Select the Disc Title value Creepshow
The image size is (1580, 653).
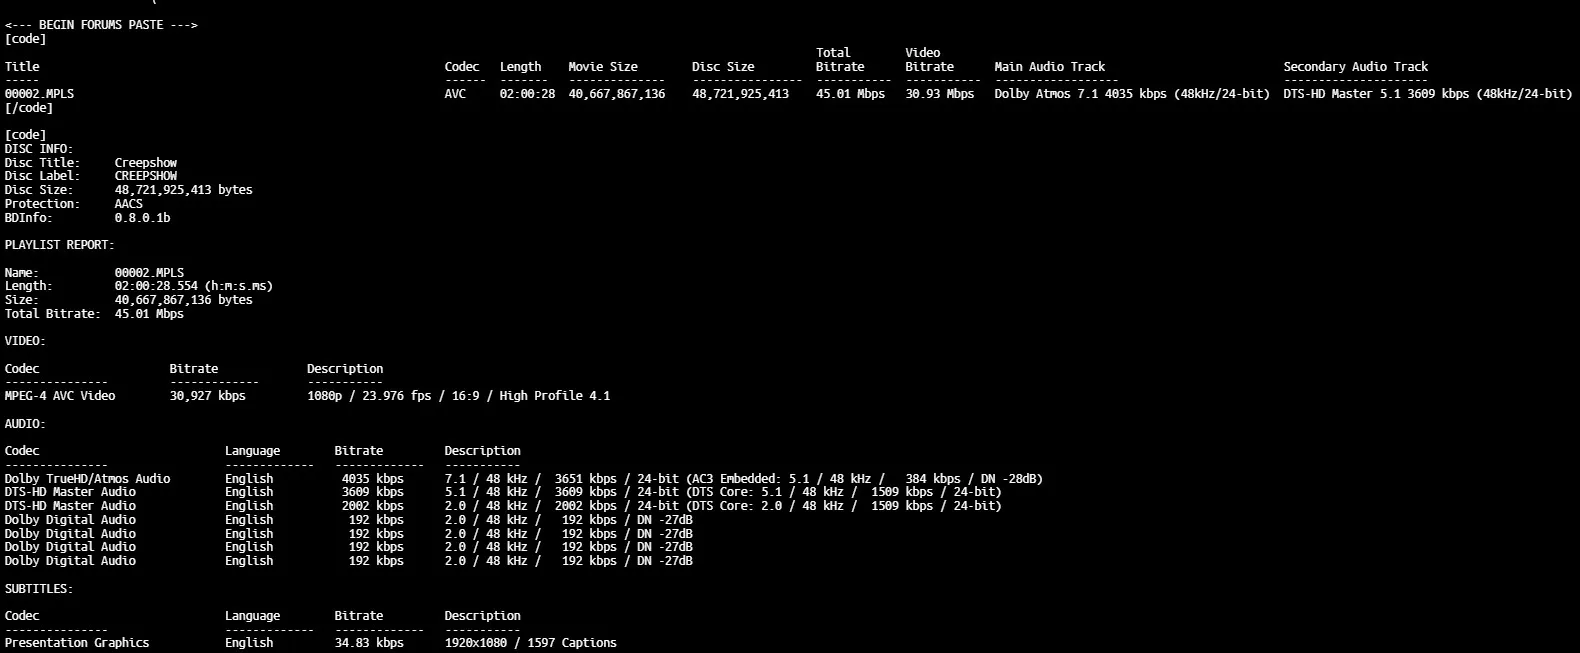pyautogui.click(x=145, y=163)
